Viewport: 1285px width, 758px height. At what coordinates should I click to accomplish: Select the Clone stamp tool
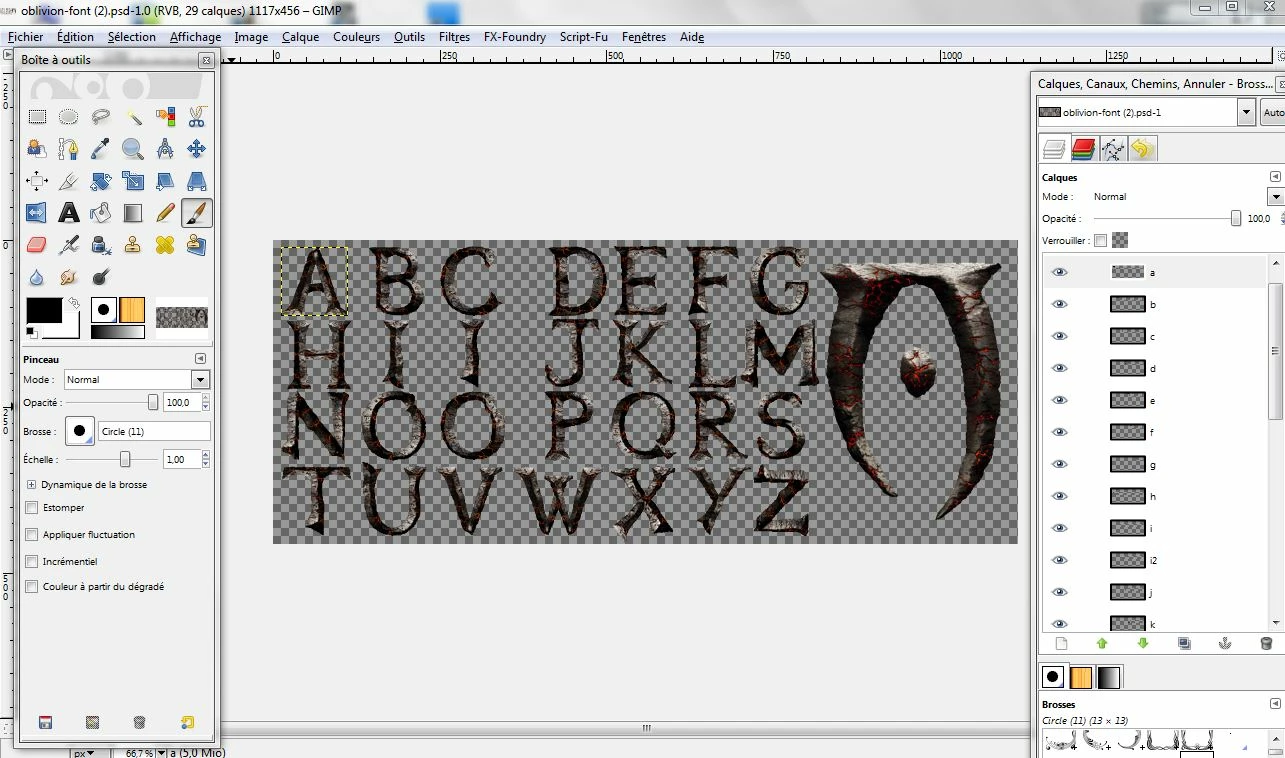coord(132,244)
